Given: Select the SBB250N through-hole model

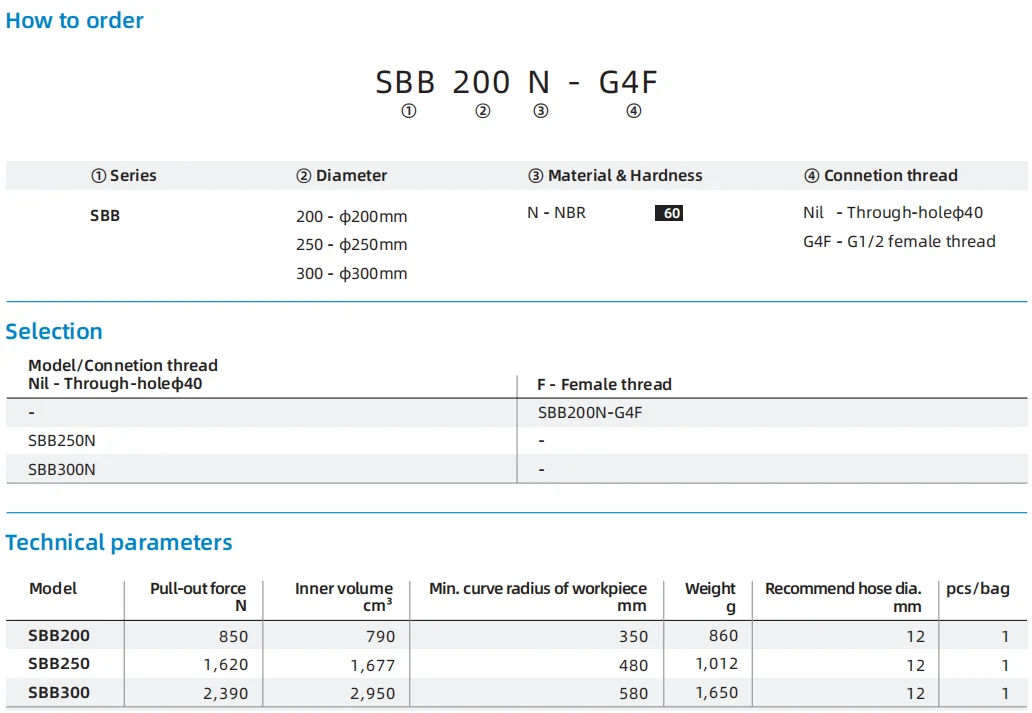Looking at the screenshot, I should [x=62, y=440].
